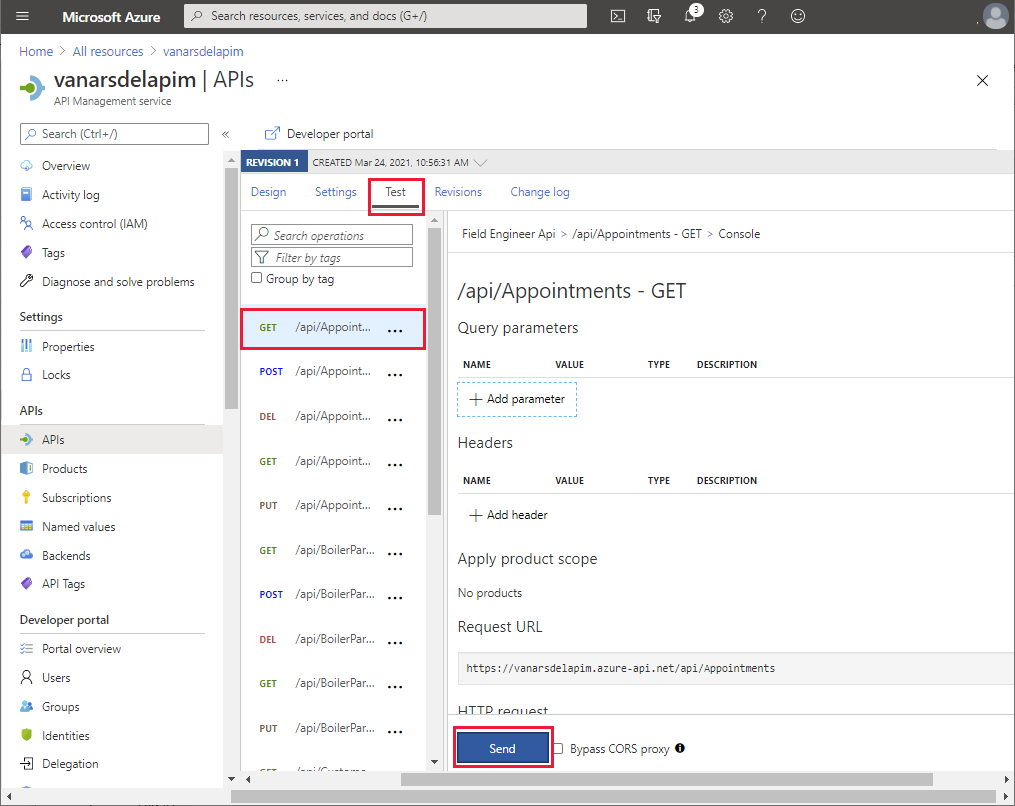Open Groups in the sidebar
The image size is (1015, 806).
tap(60, 707)
